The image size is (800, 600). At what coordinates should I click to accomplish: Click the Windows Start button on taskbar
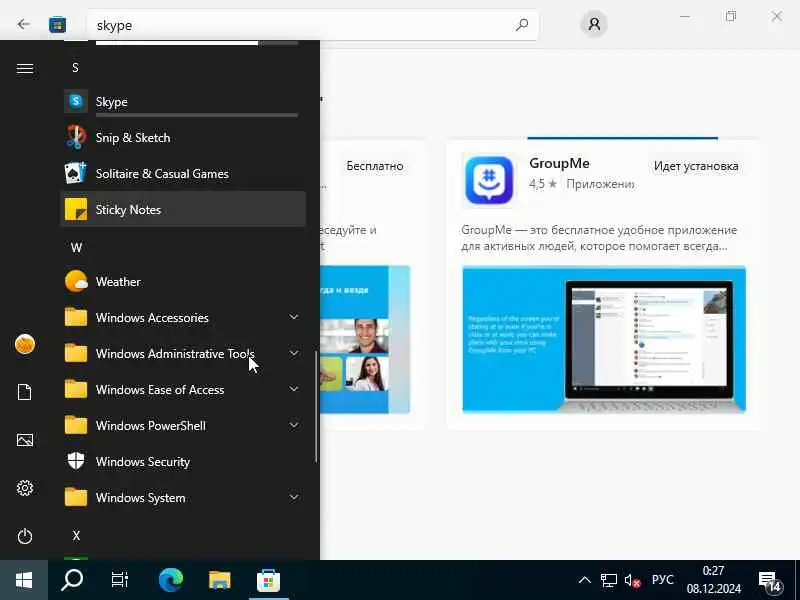(x=24, y=580)
